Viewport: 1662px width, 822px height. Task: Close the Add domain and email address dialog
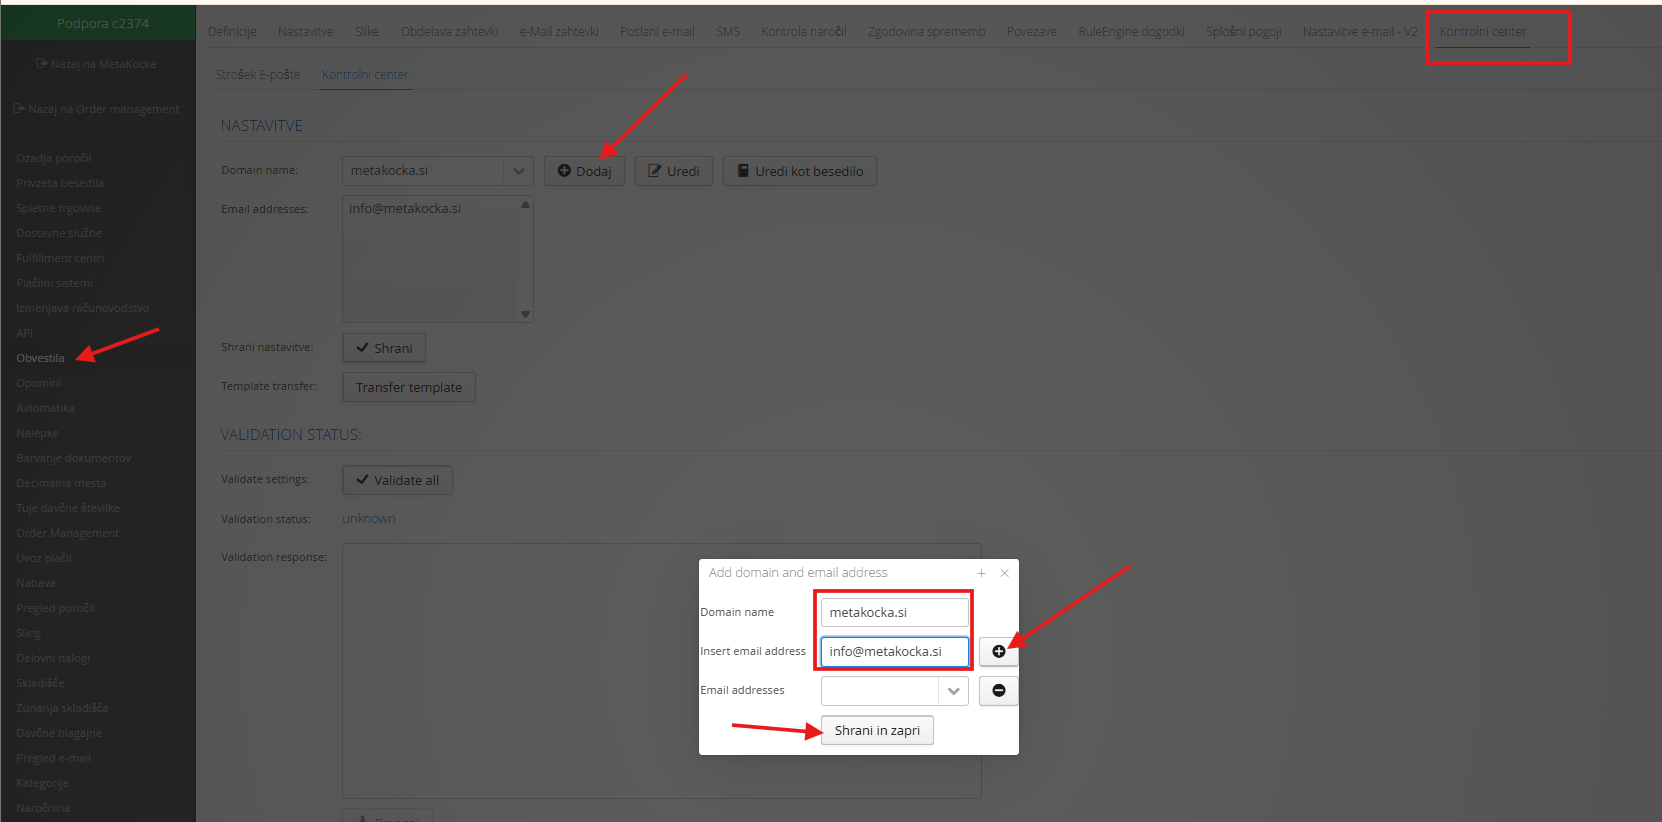(x=1004, y=573)
